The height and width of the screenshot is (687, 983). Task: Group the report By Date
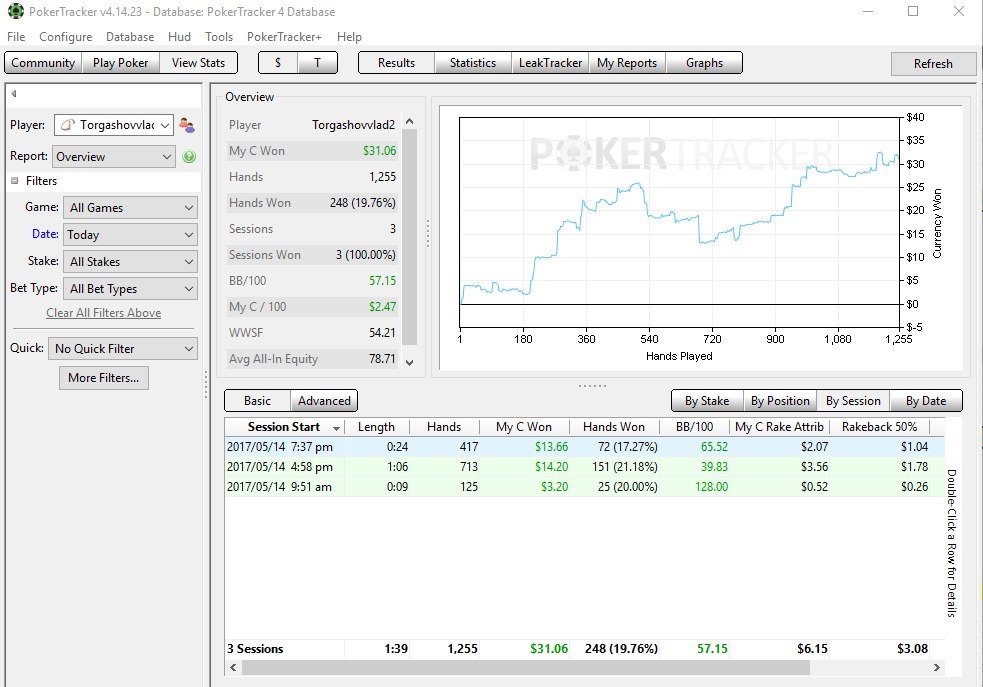point(926,401)
